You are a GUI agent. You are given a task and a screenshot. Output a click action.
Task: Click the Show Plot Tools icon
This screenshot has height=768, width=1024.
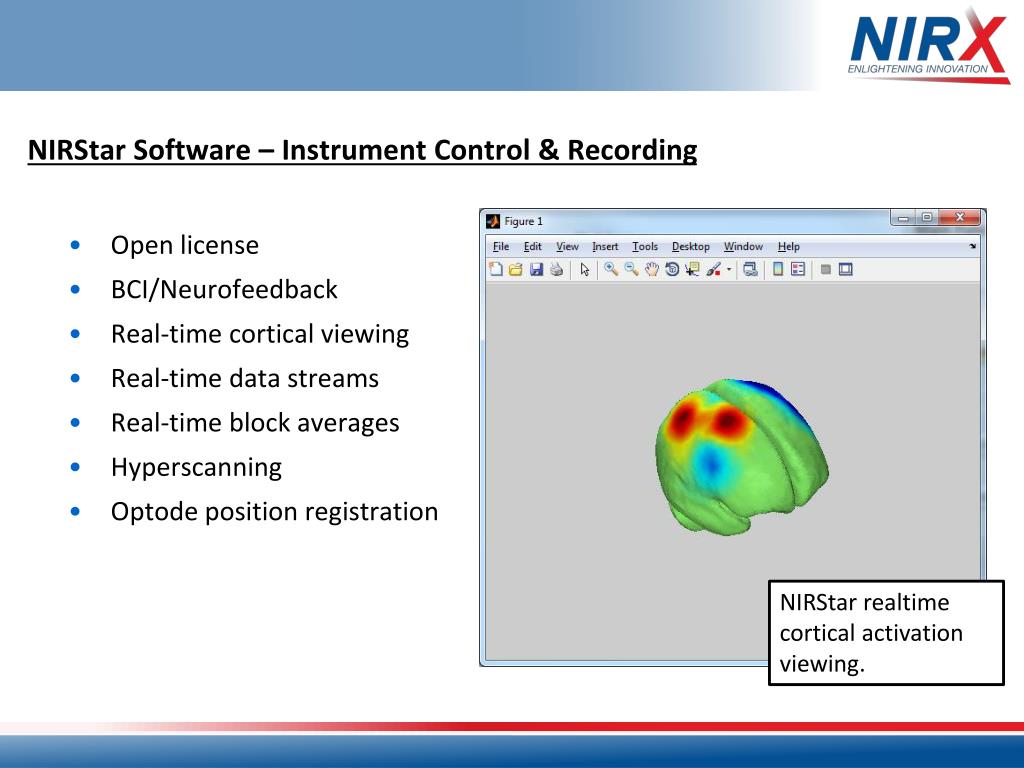tap(846, 269)
